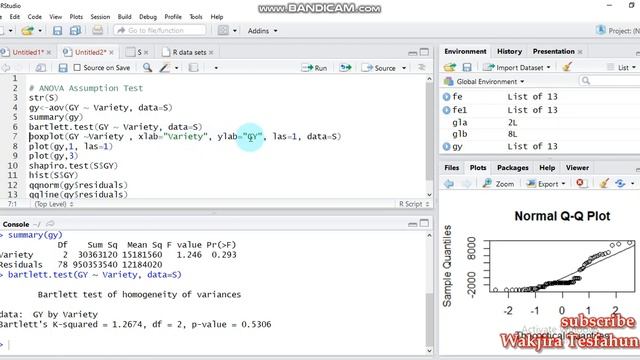This screenshot has height=360, width=640.
Task: Switch to the Packages tab
Action: pos(513,168)
